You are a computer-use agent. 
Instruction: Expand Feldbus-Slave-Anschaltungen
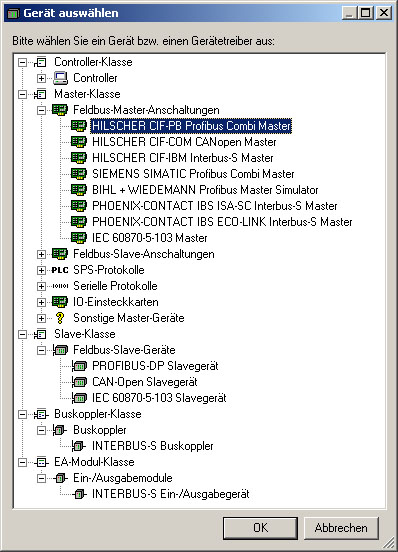(41, 254)
